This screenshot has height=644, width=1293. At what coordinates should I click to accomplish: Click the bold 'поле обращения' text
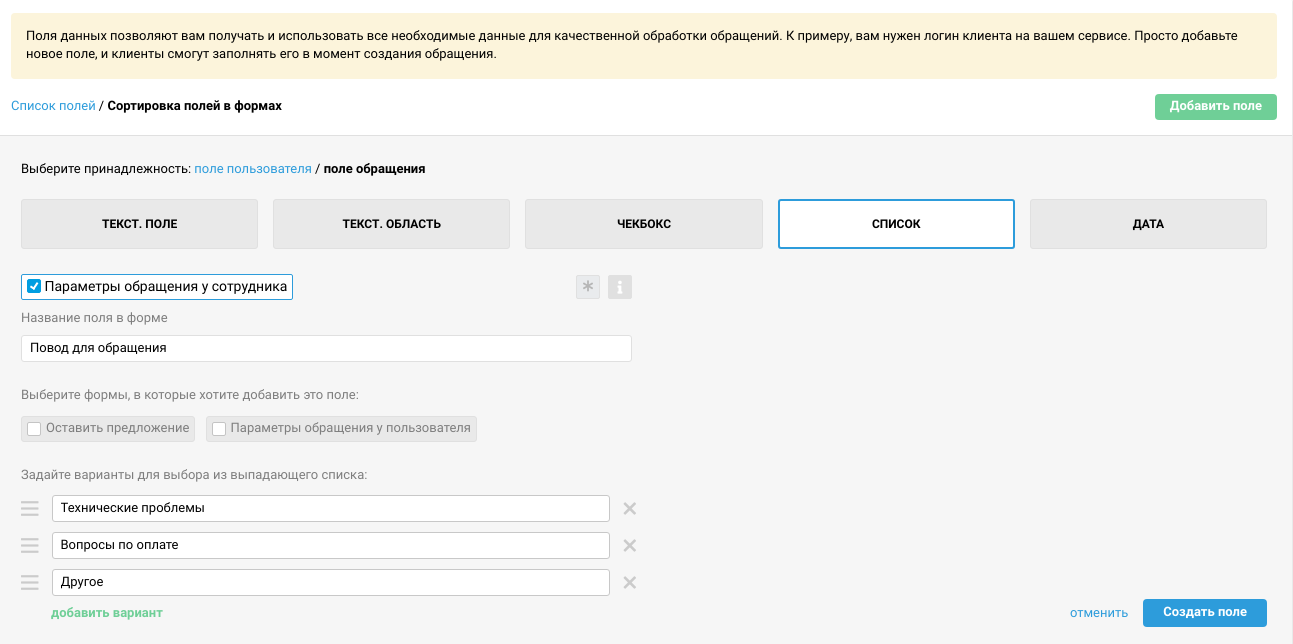pyautogui.click(x=374, y=168)
